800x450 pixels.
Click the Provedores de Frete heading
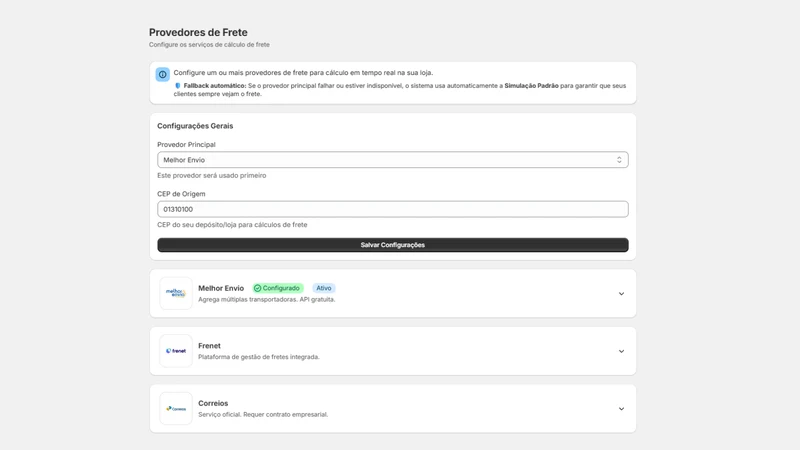click(x=198, y=32)
